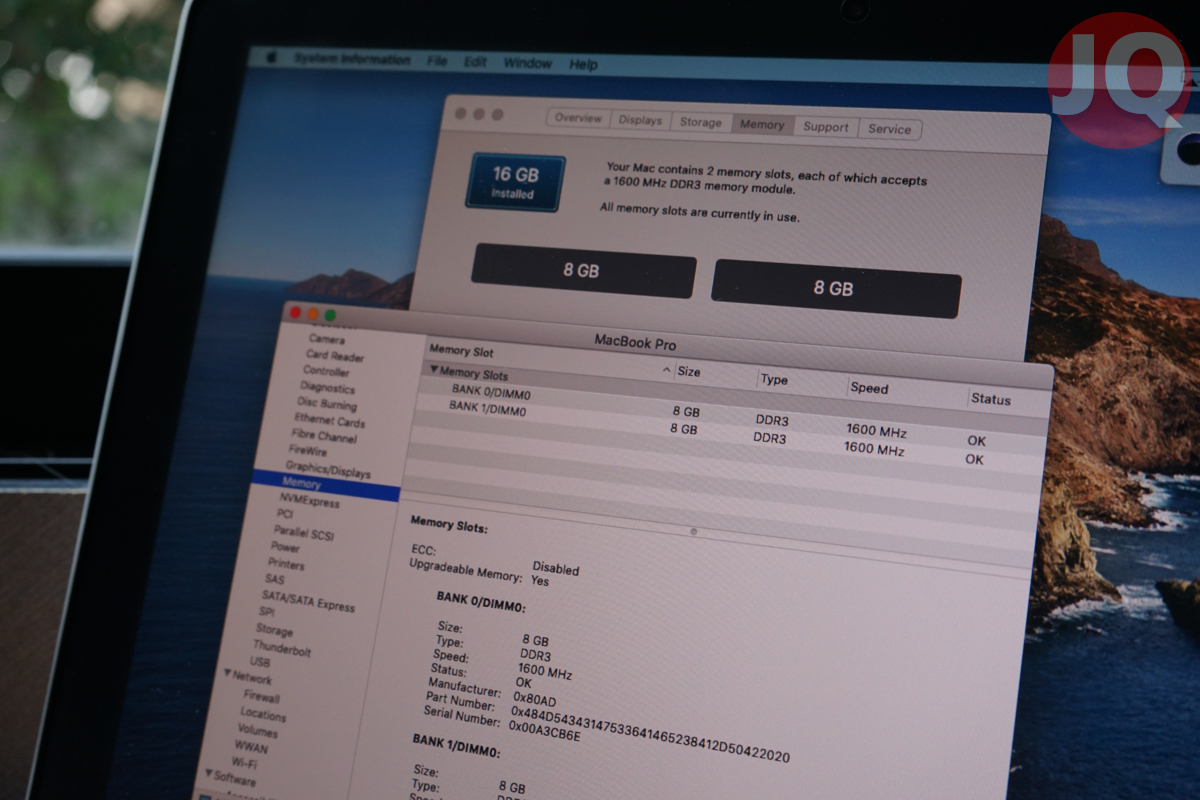Select Wi-Fi under Network
This screenshot has height=800, width=1200.
[245, 762]
